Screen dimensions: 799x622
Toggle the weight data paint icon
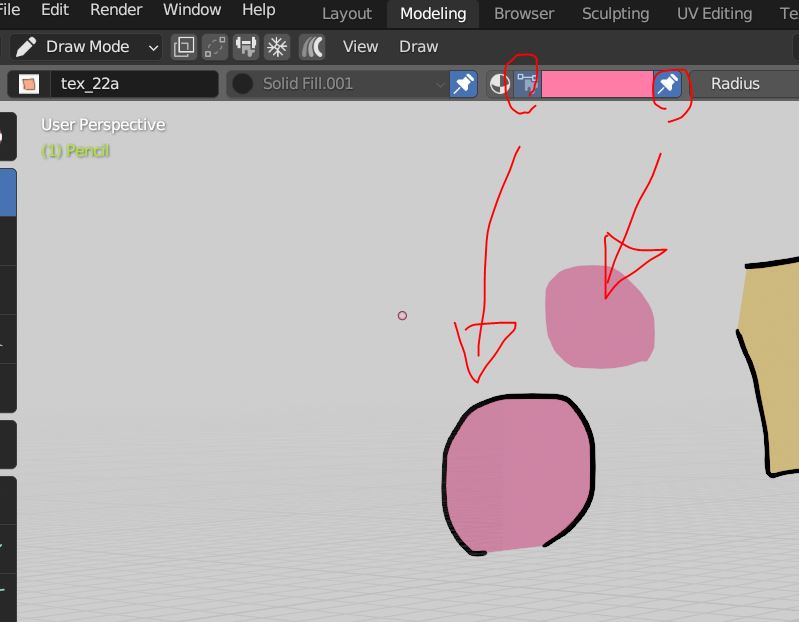pos(246,47)
